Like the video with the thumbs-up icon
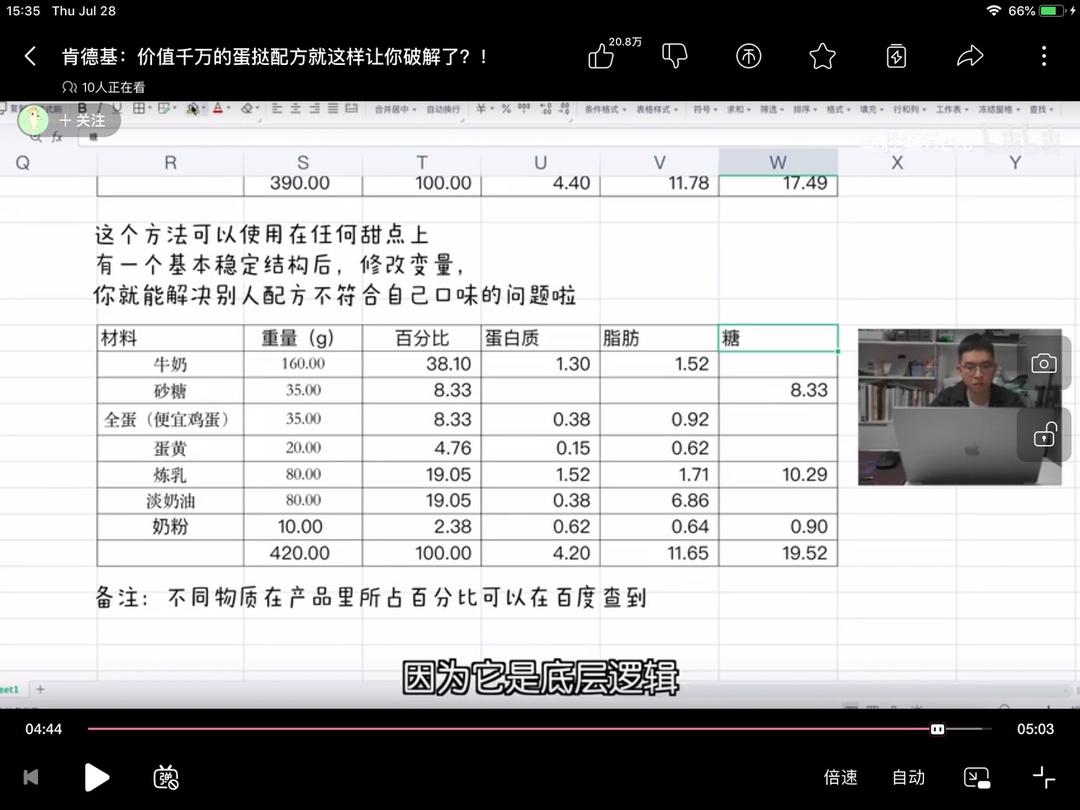 tap(600, 56)
